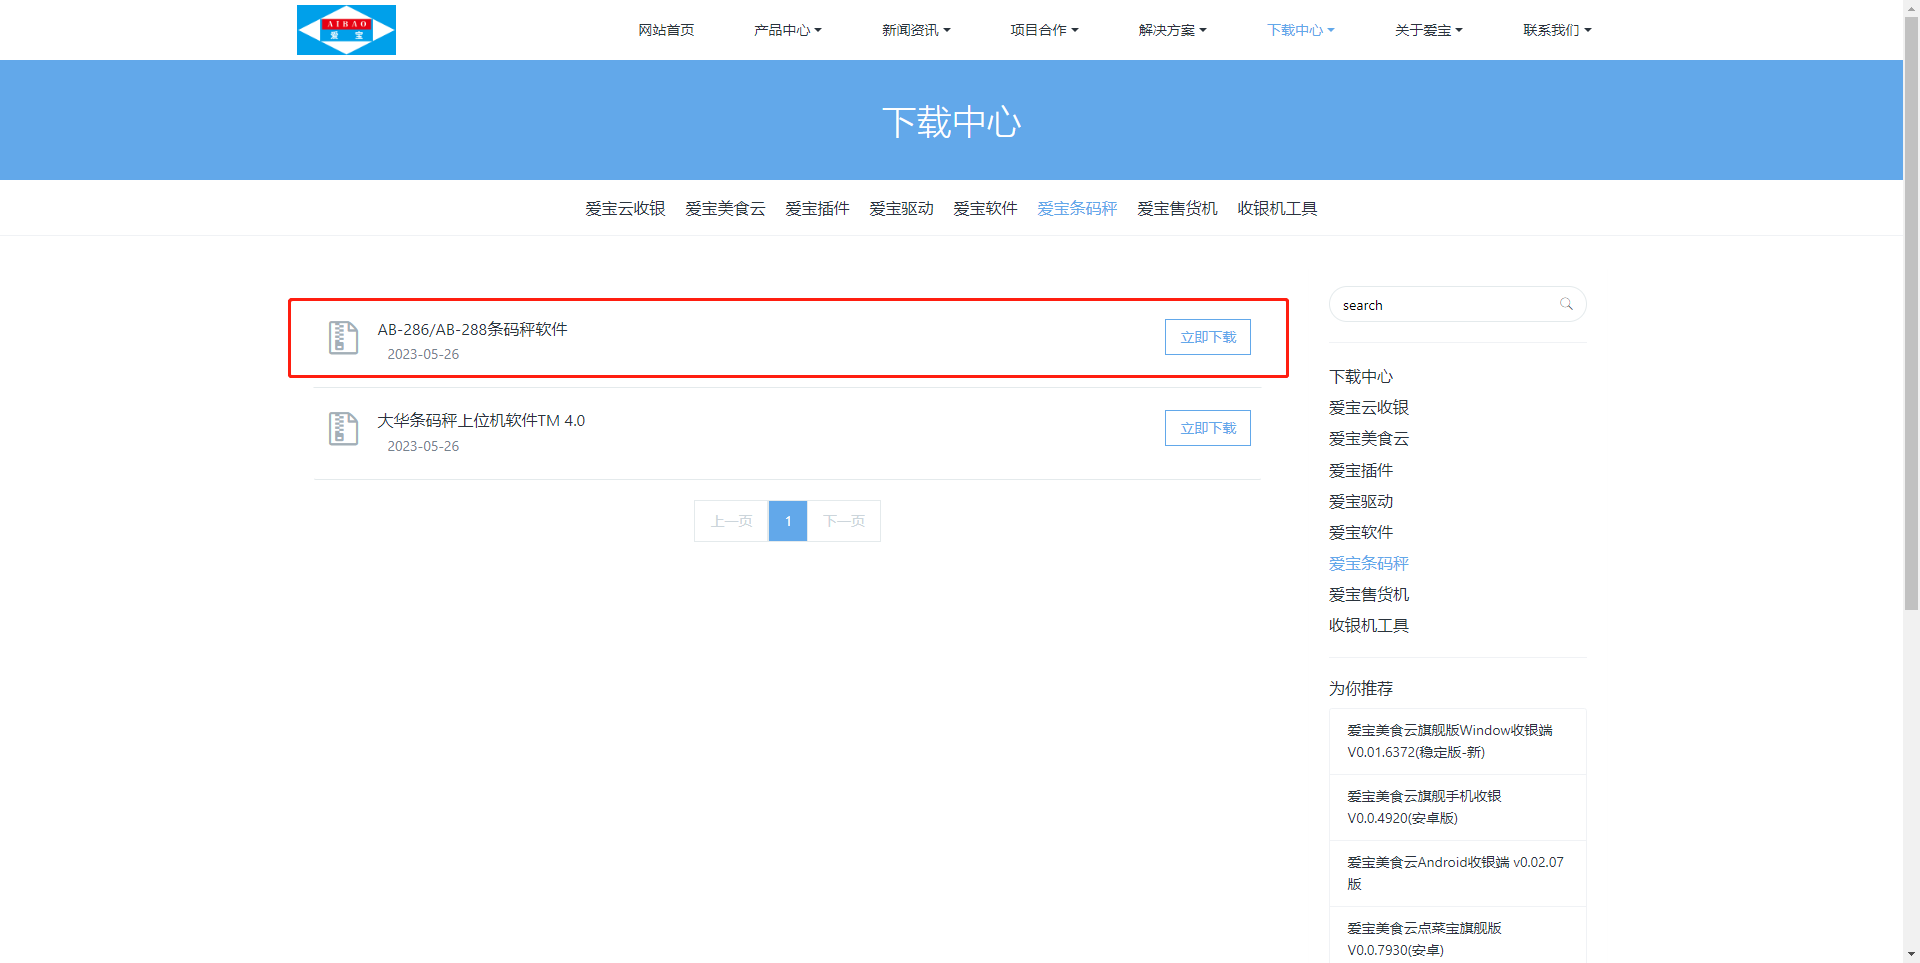Open sidebar 爱宝美食云 link
Screen dimensions: 1920x963
[x=1368, y=438]
